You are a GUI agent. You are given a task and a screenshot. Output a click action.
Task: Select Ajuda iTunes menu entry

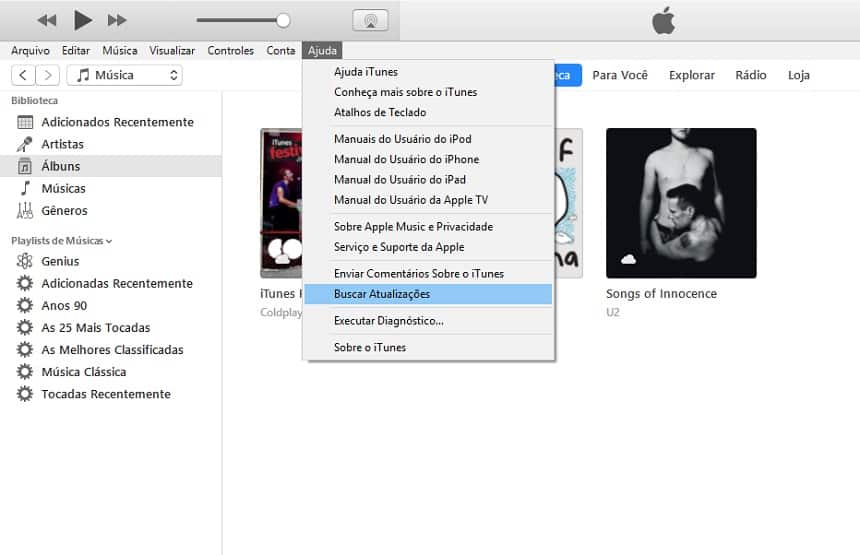(428, 72)
